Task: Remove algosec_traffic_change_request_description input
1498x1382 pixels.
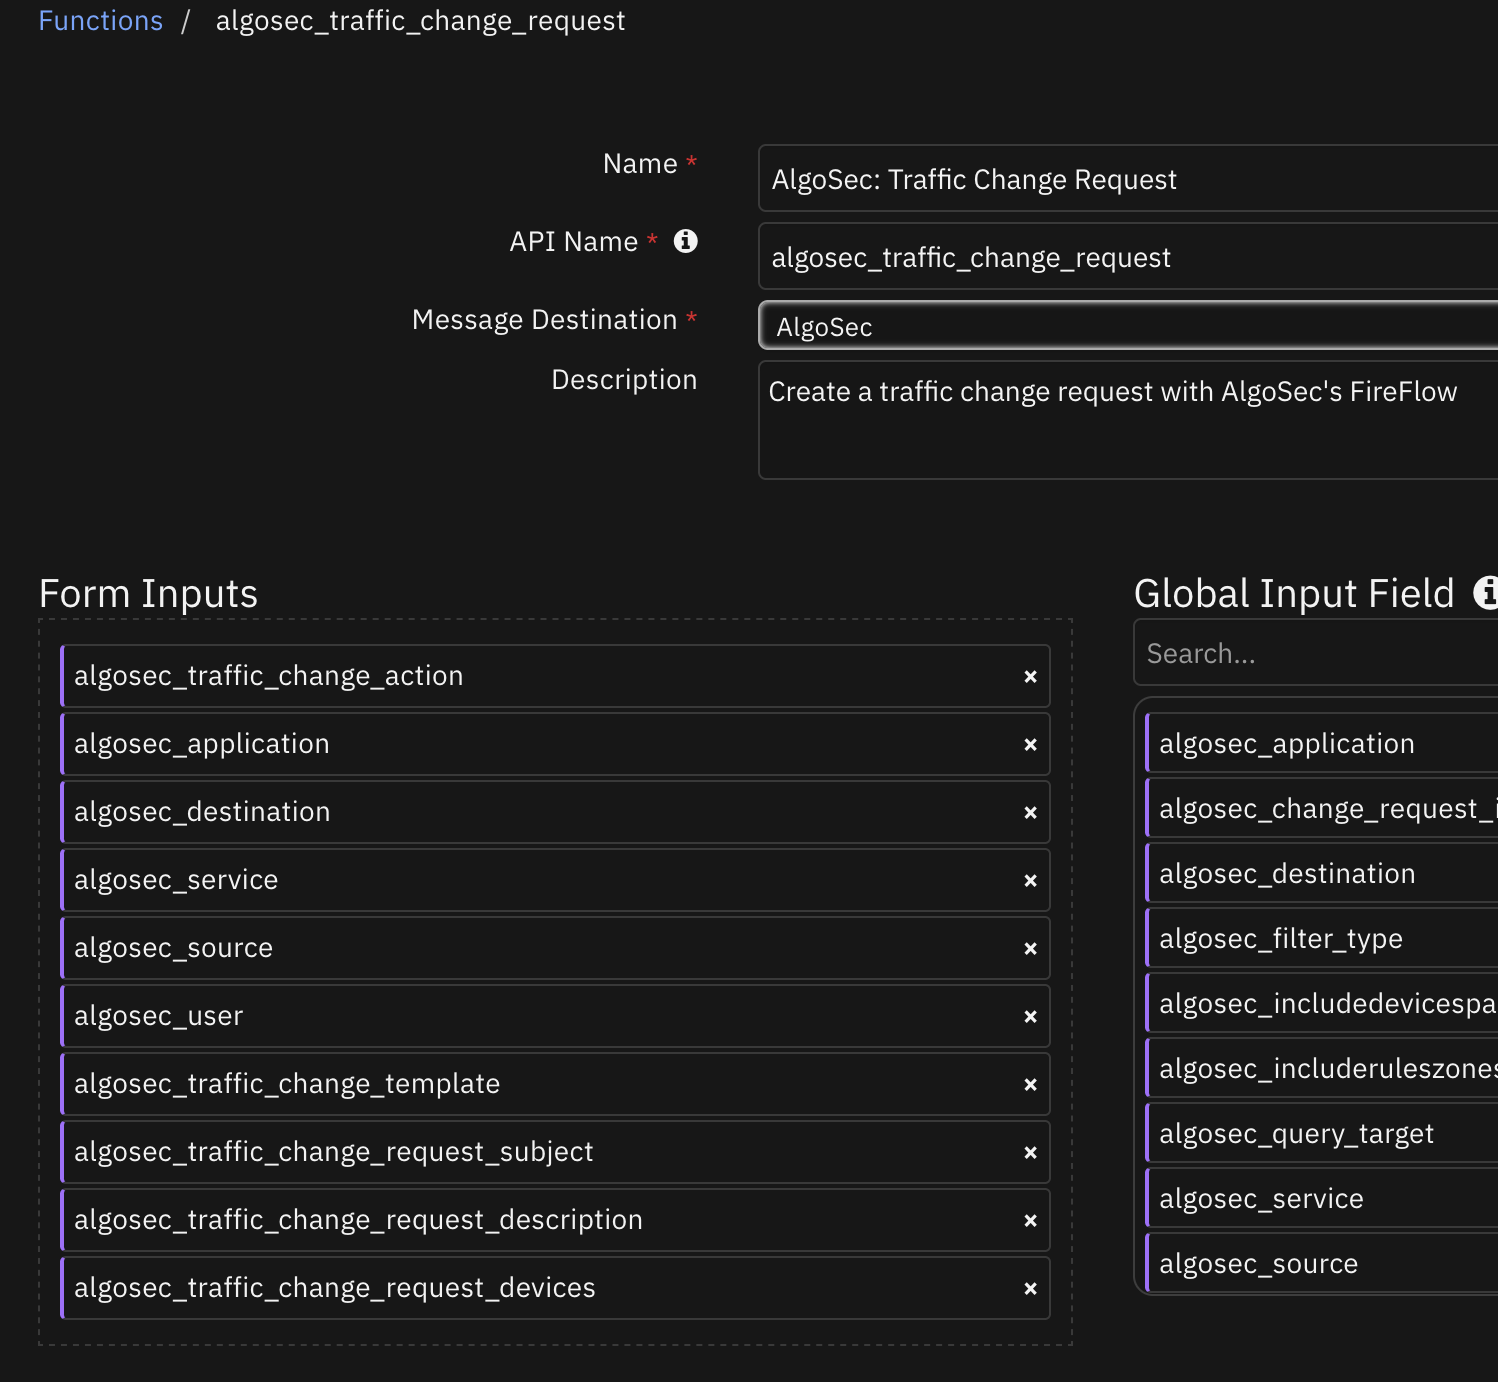Action: pos(1030,1221)
